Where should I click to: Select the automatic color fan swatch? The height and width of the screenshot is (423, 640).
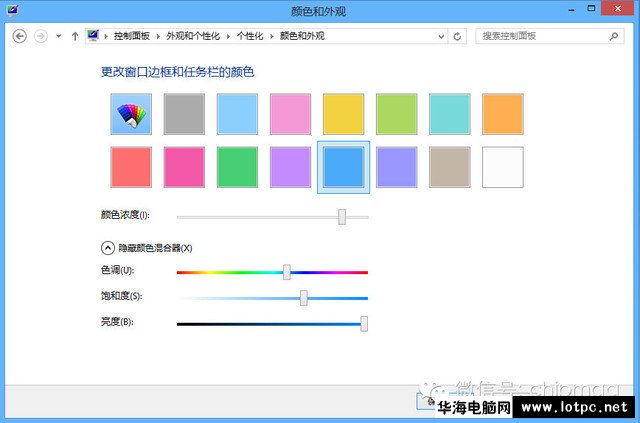tap(131, 114)
